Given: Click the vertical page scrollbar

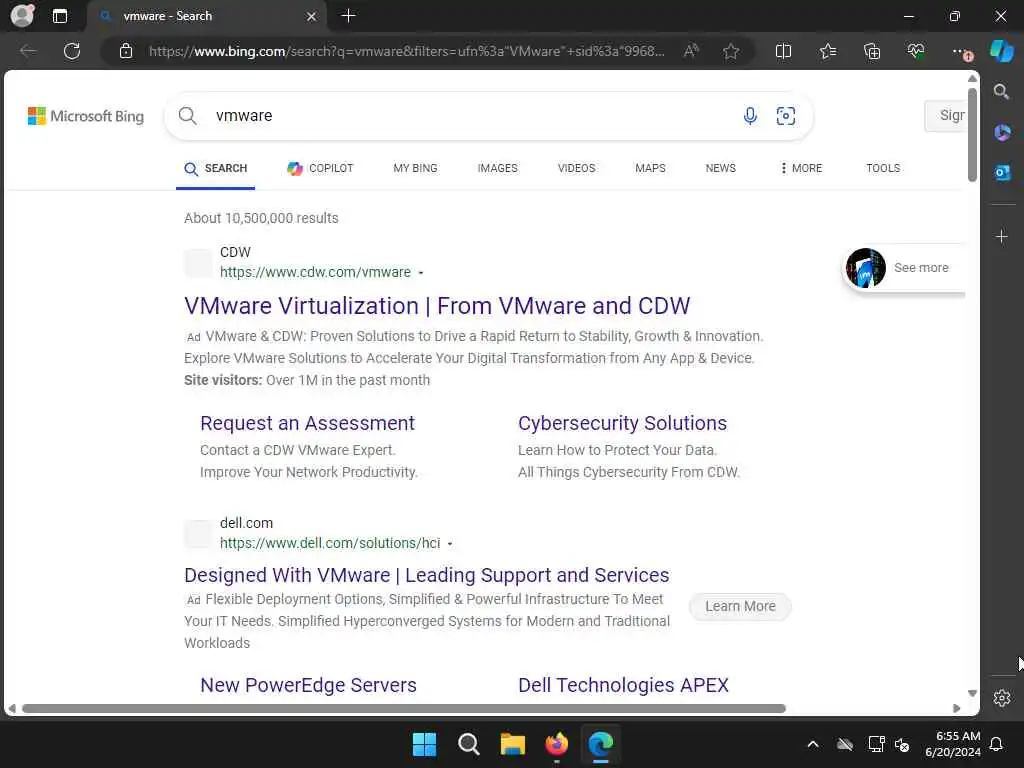Looking at the screenshot, I should coord(972,134).
